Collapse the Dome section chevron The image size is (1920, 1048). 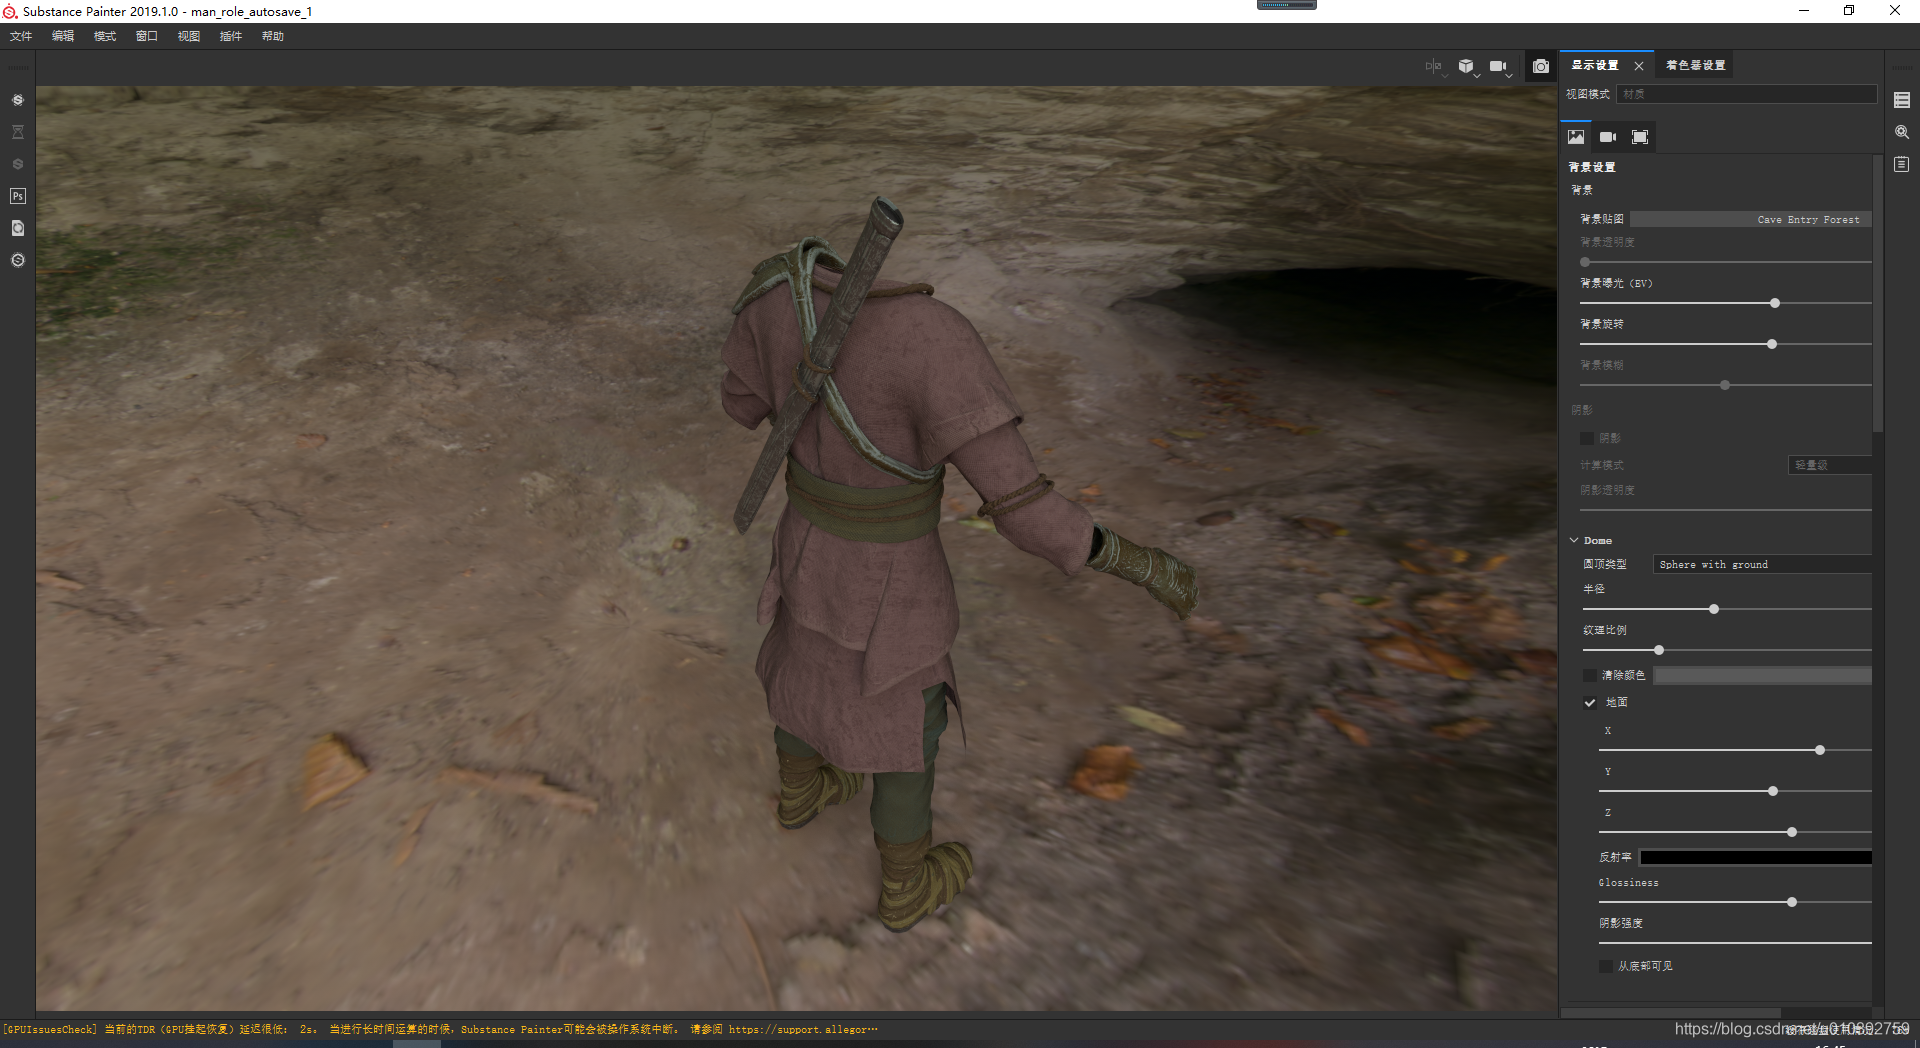pos(1574,540)
